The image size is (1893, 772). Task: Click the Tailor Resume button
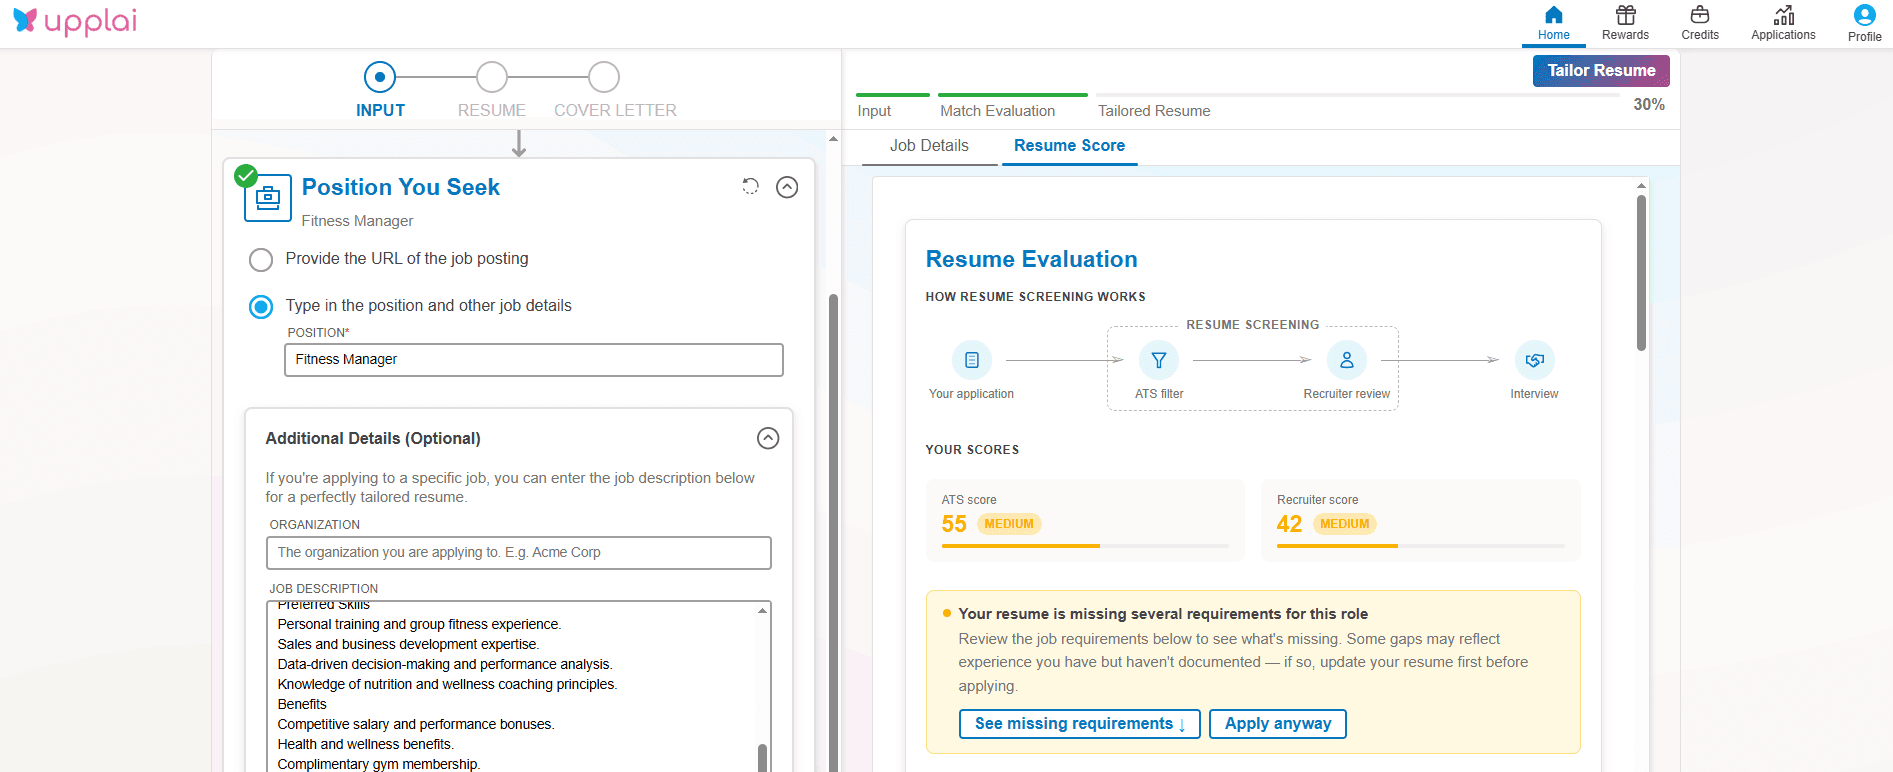(x=1601, y=70)
